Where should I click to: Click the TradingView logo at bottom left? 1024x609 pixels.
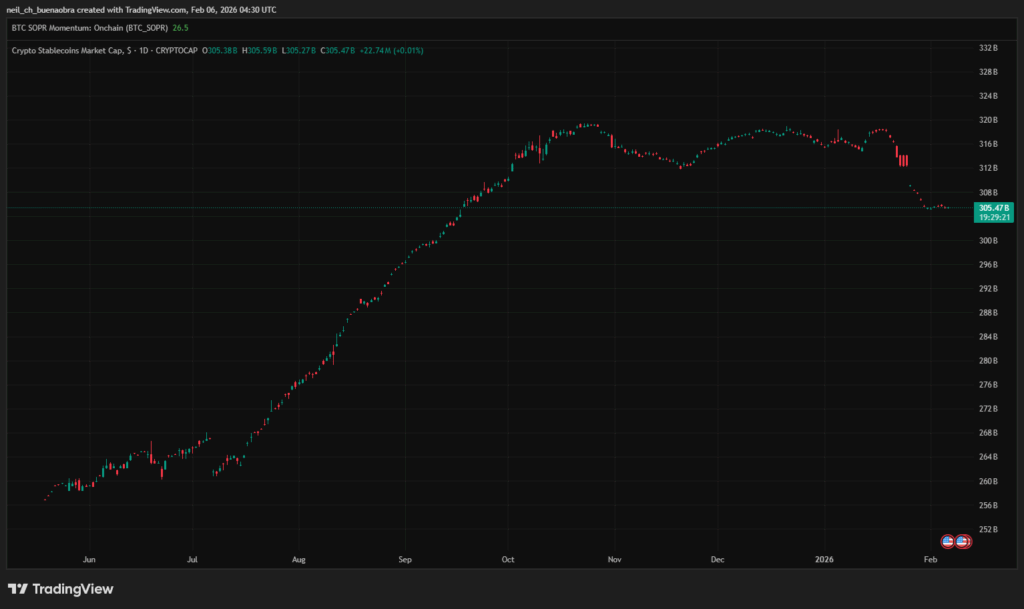[x=60, y=589]
